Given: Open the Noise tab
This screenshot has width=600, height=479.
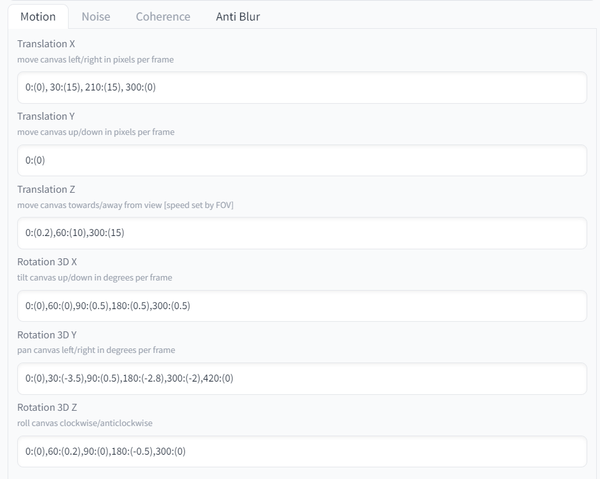Looking at the screenshot, I should (x=96, y=16).
